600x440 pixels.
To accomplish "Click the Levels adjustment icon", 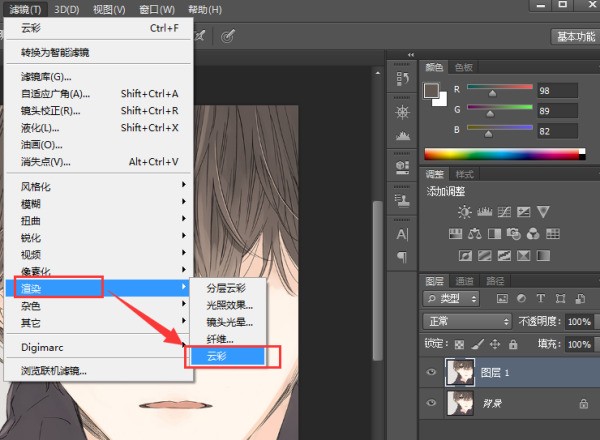I will pyautogui.click(x=484, y=211).
